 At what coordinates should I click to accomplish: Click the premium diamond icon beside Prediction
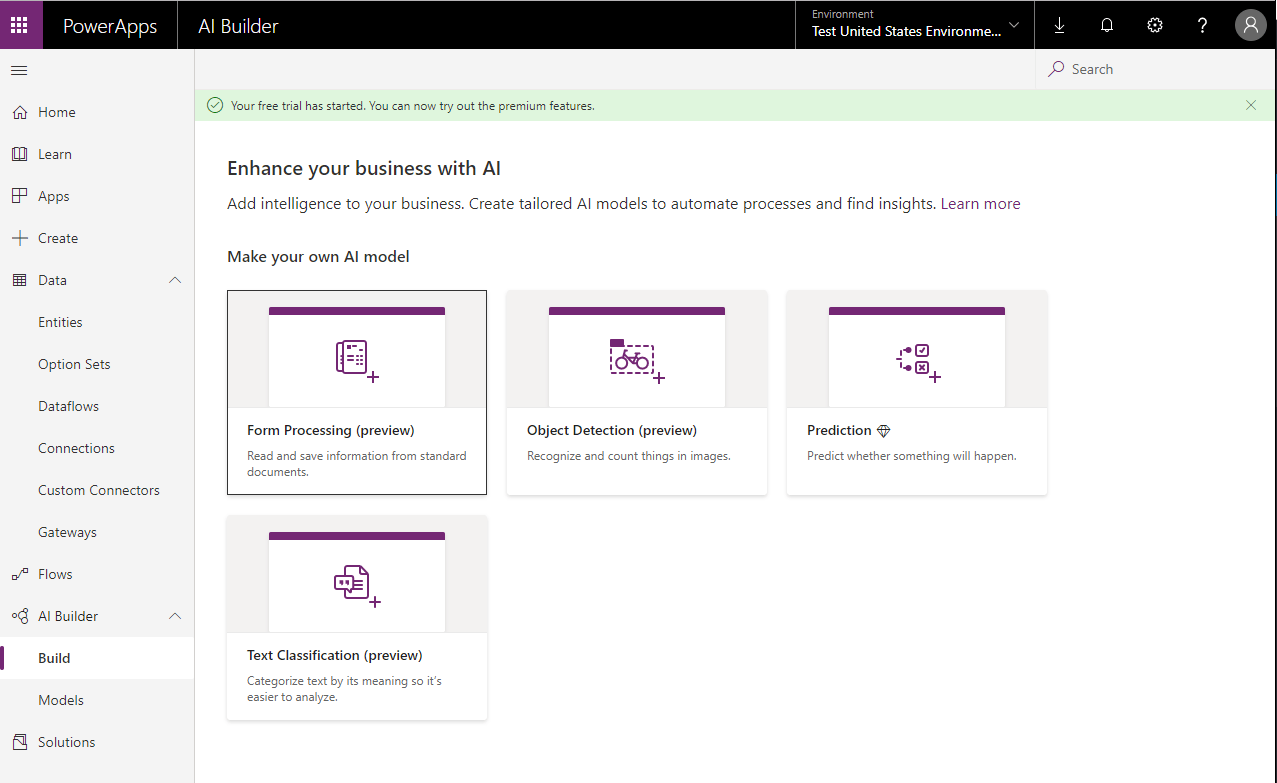coord(883,431)
